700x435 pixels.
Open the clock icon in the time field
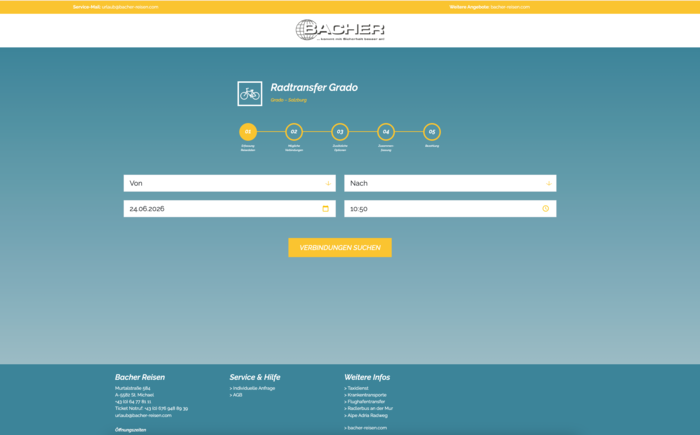[546, 209]
